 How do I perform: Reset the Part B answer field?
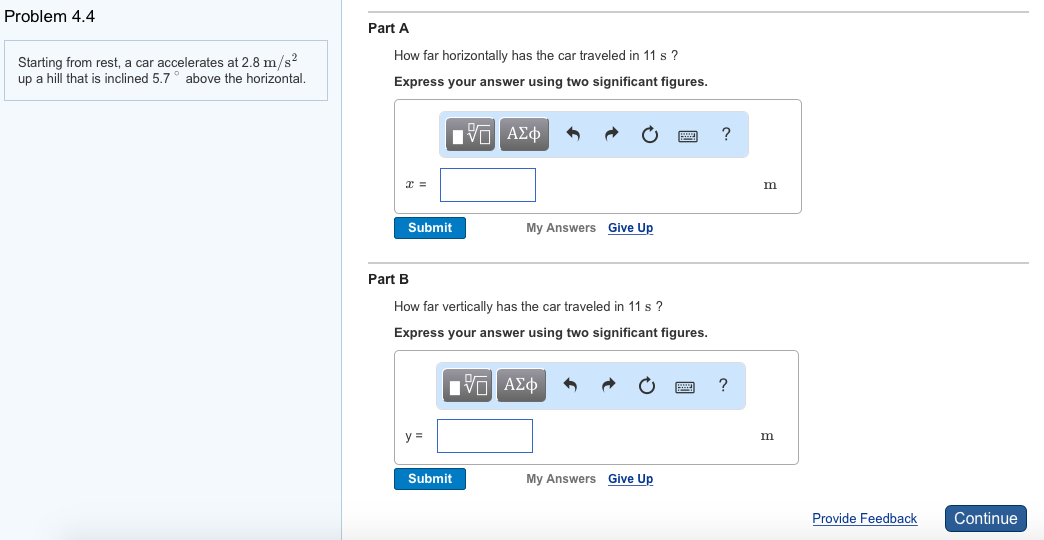(650, 386)
